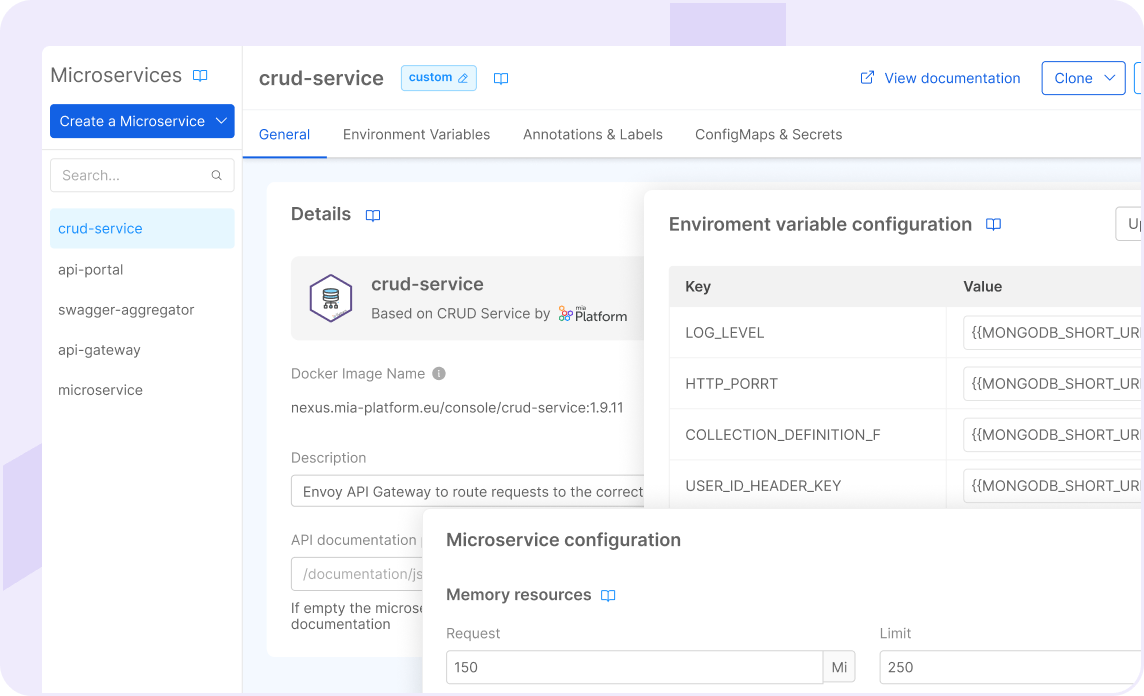Image resolution: width=1144 pixels, height=696 pixels.
Task: Click the Key column header
Action: (x=698, y=287)
